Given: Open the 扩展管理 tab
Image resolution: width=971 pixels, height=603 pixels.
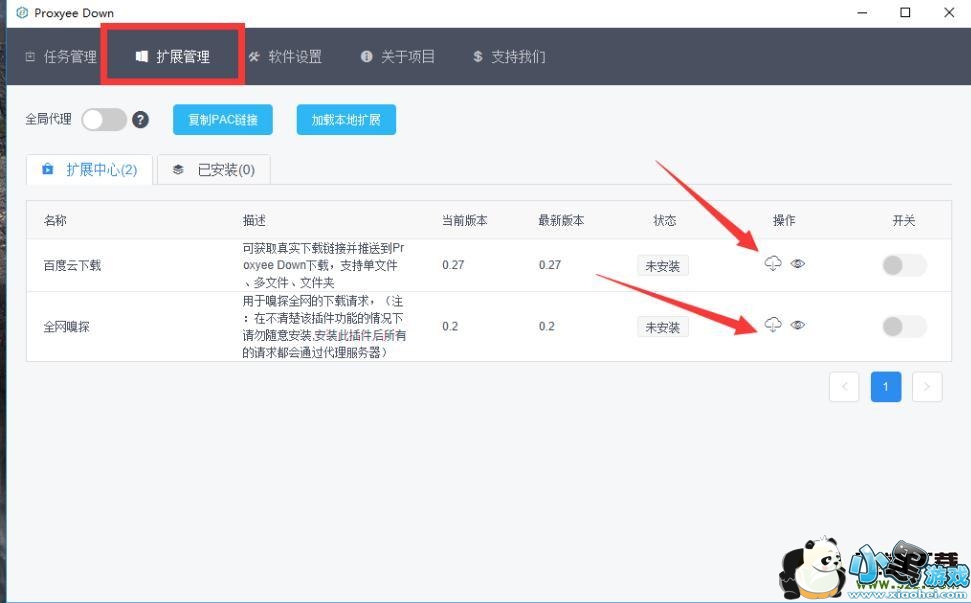Looking at the screenshot, I should 173,57.
